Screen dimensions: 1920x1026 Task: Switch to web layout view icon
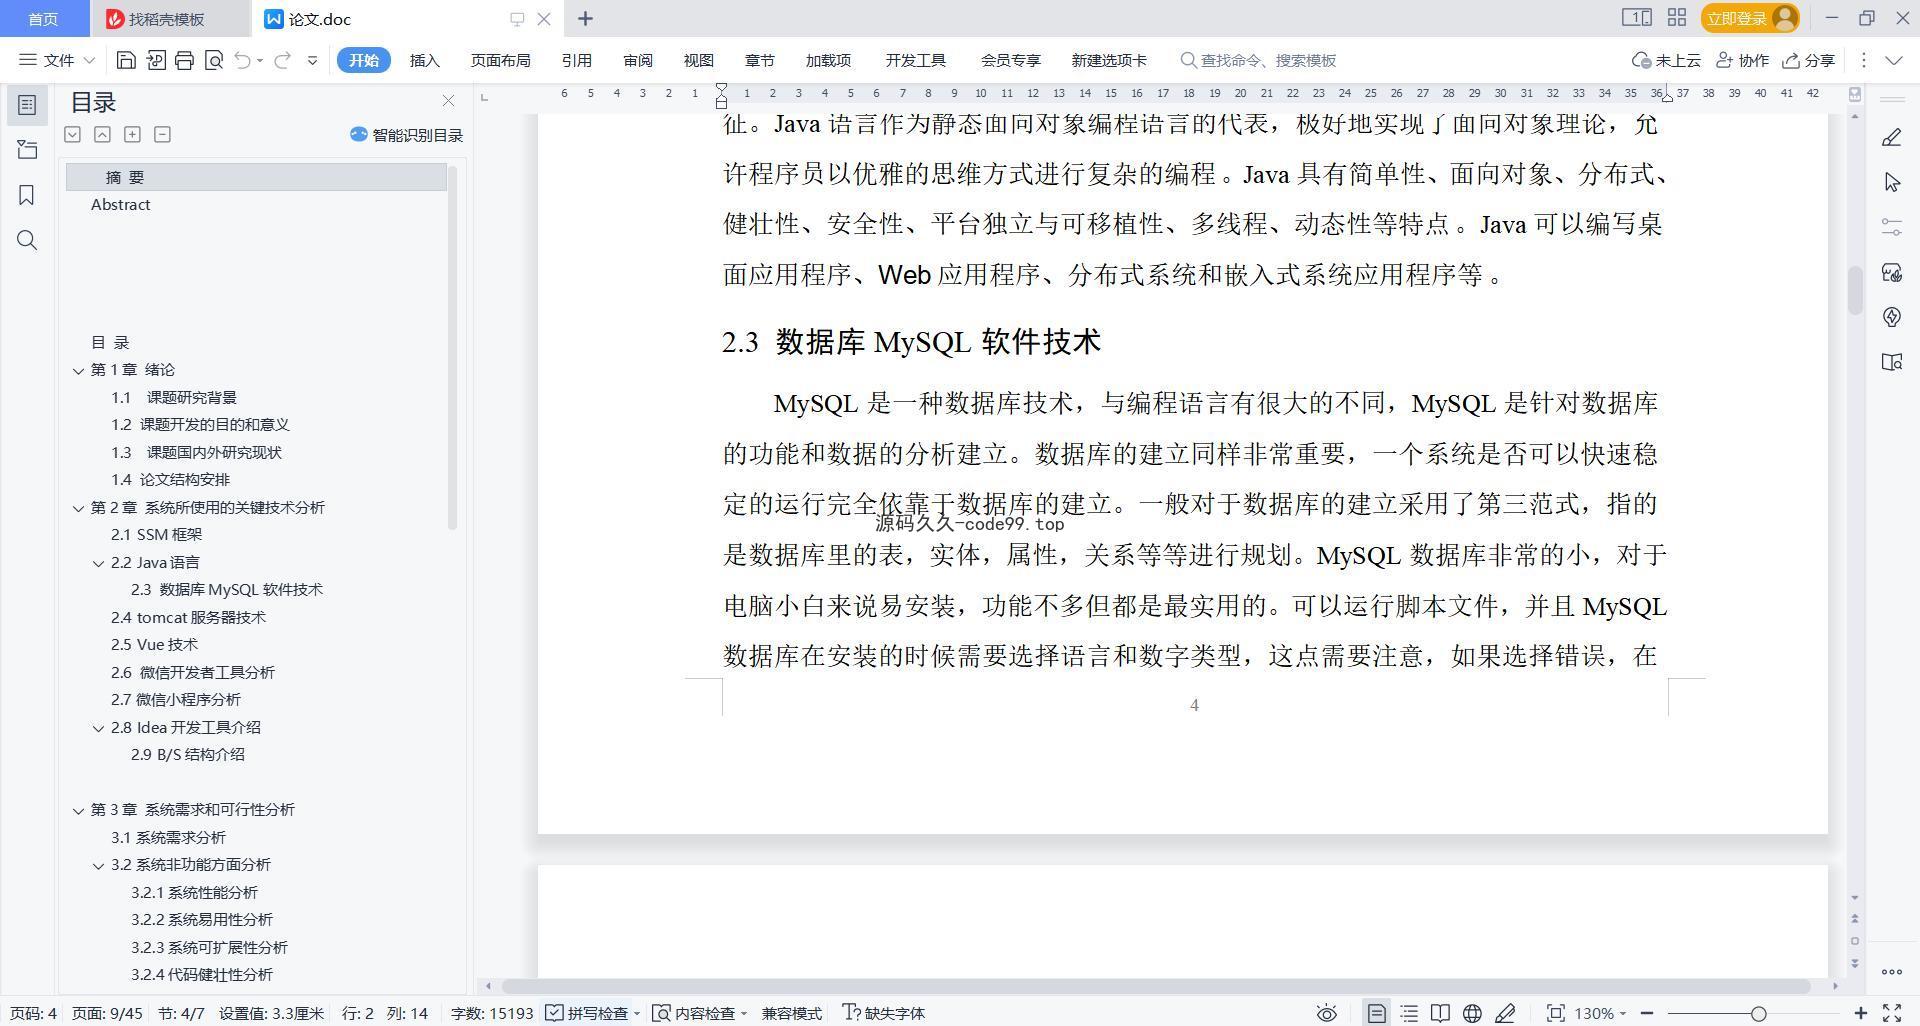click(x=1472, y=1013)
